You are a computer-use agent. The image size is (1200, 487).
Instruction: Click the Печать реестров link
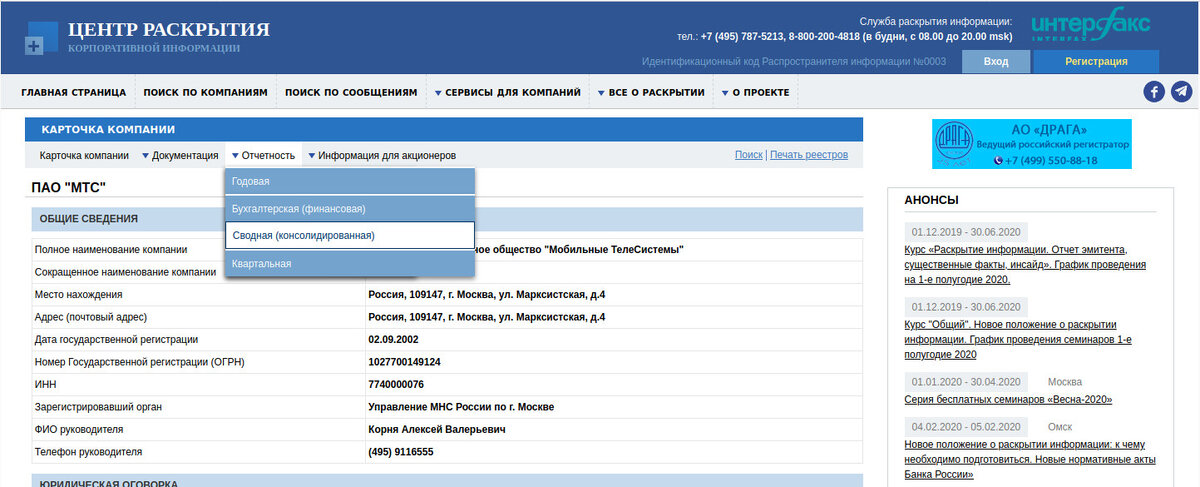(809, 155)
